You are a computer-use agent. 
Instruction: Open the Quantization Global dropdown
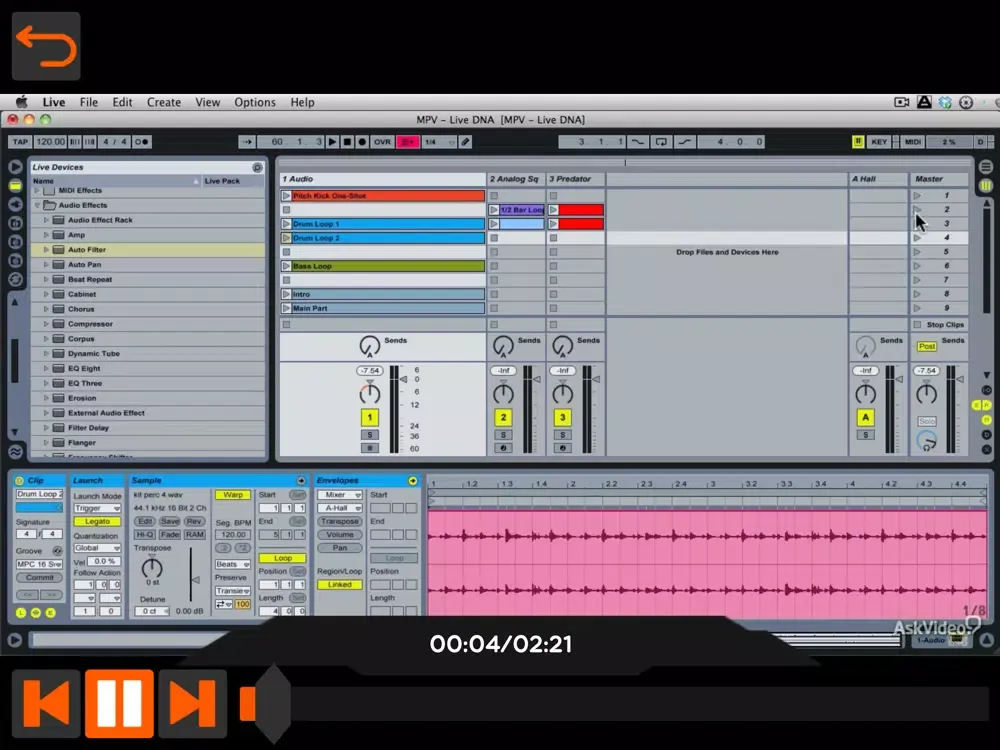pos(97,548)
